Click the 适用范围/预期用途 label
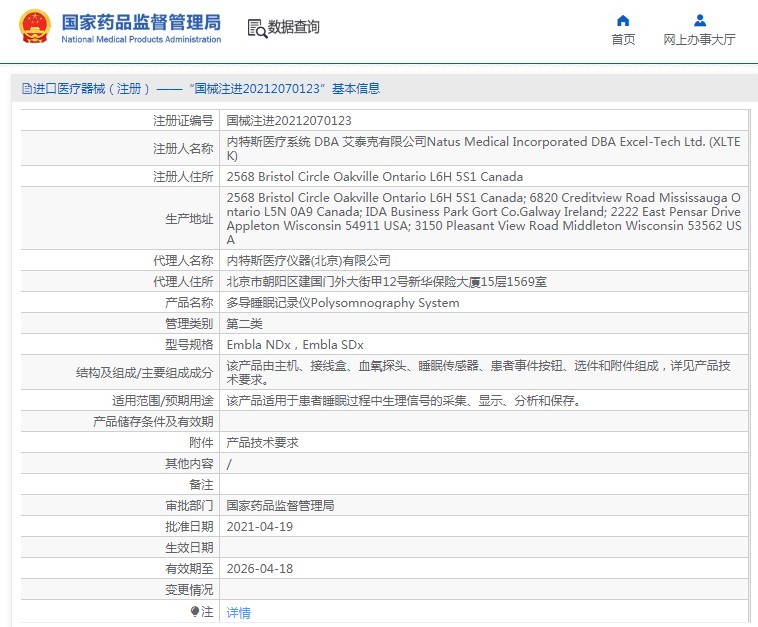Screen dimensions: 758x627 pos(162,401)
